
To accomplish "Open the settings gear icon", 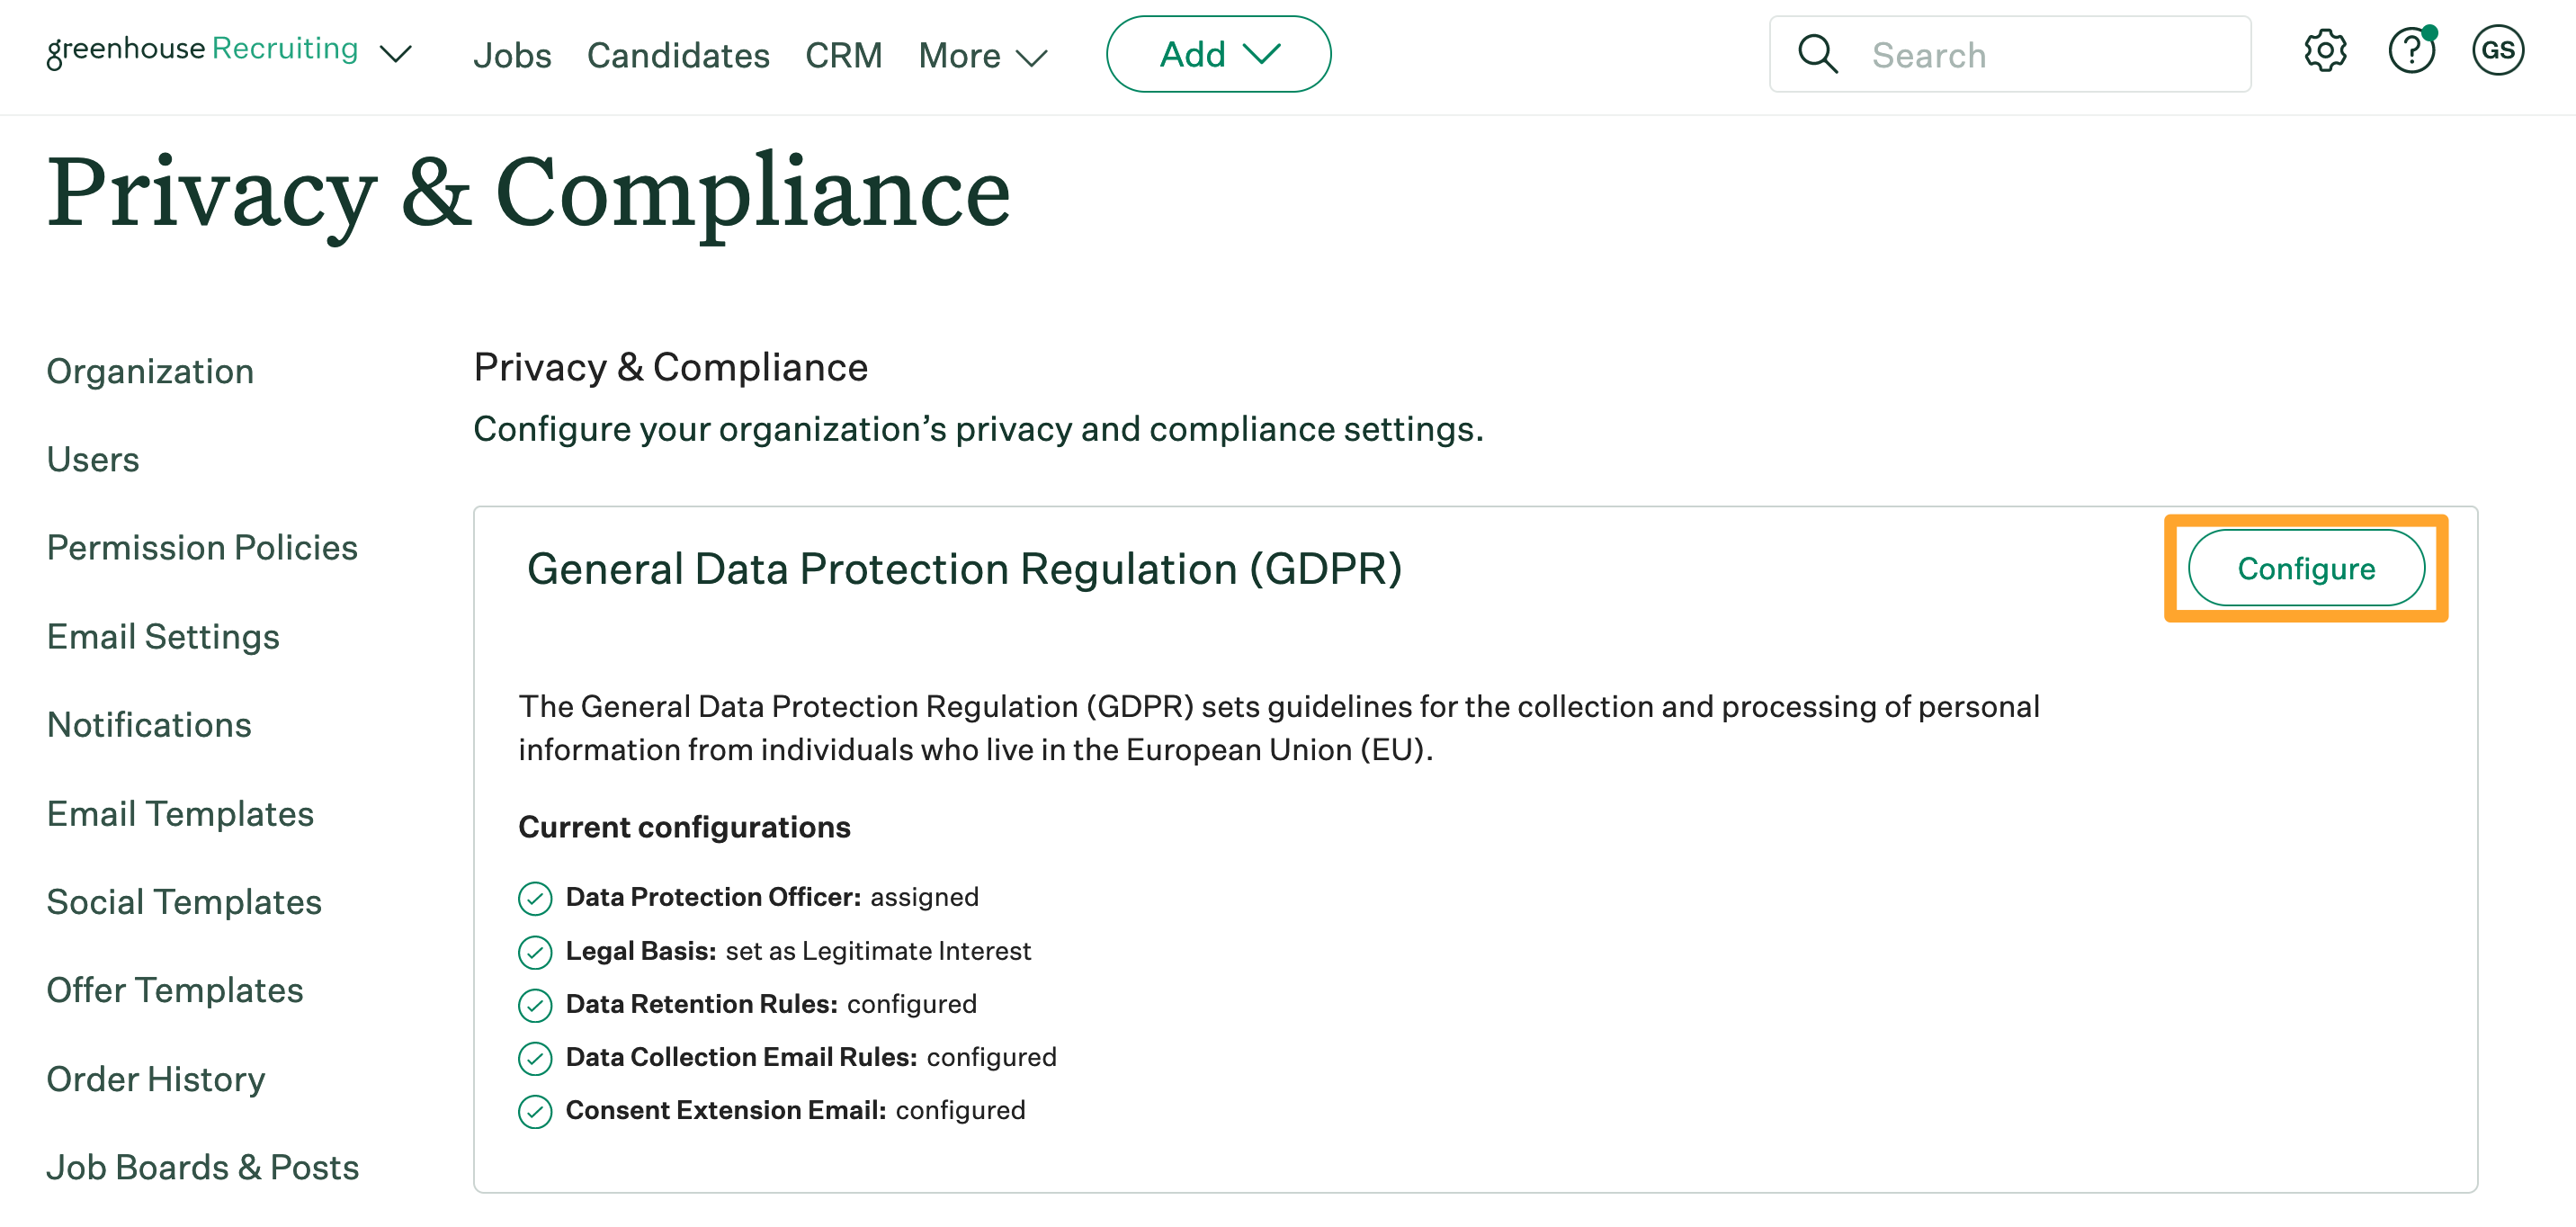I will point(2324,52).
